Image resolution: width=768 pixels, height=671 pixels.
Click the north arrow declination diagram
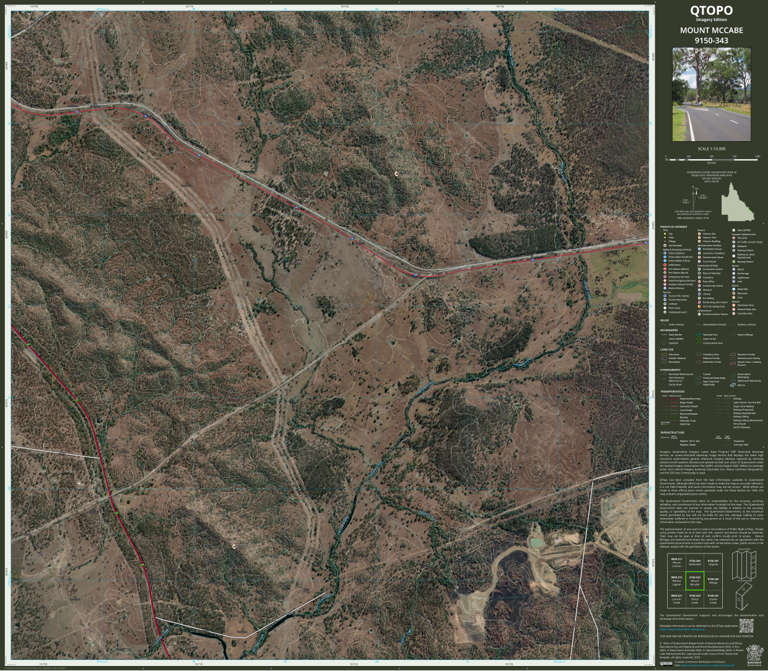[695, 197]
